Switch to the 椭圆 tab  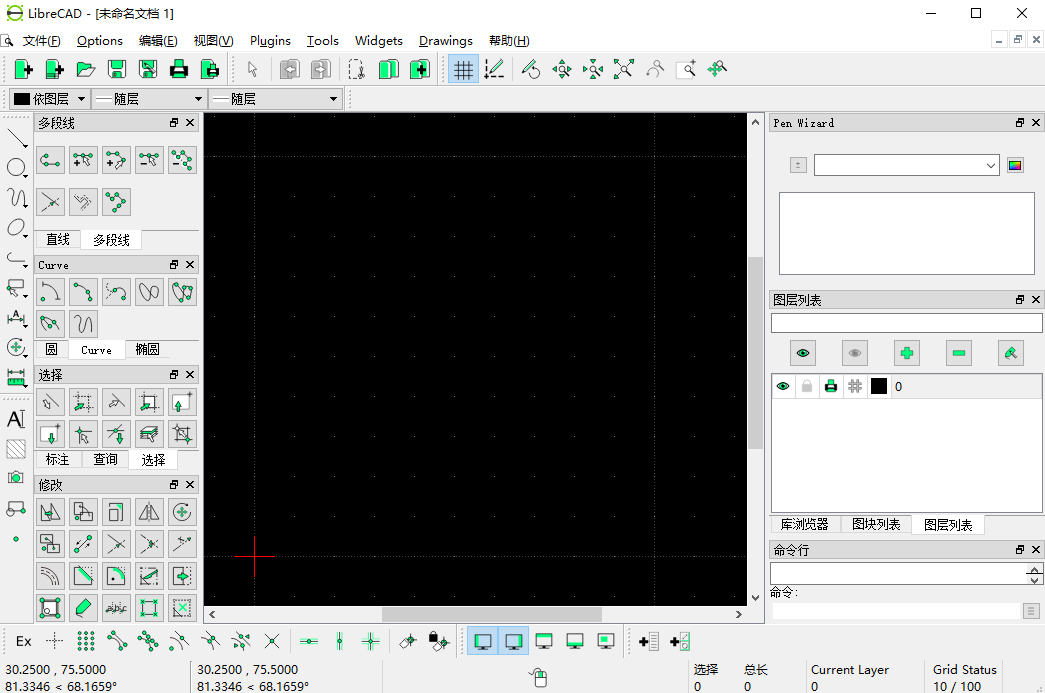[x=147, y=349]
